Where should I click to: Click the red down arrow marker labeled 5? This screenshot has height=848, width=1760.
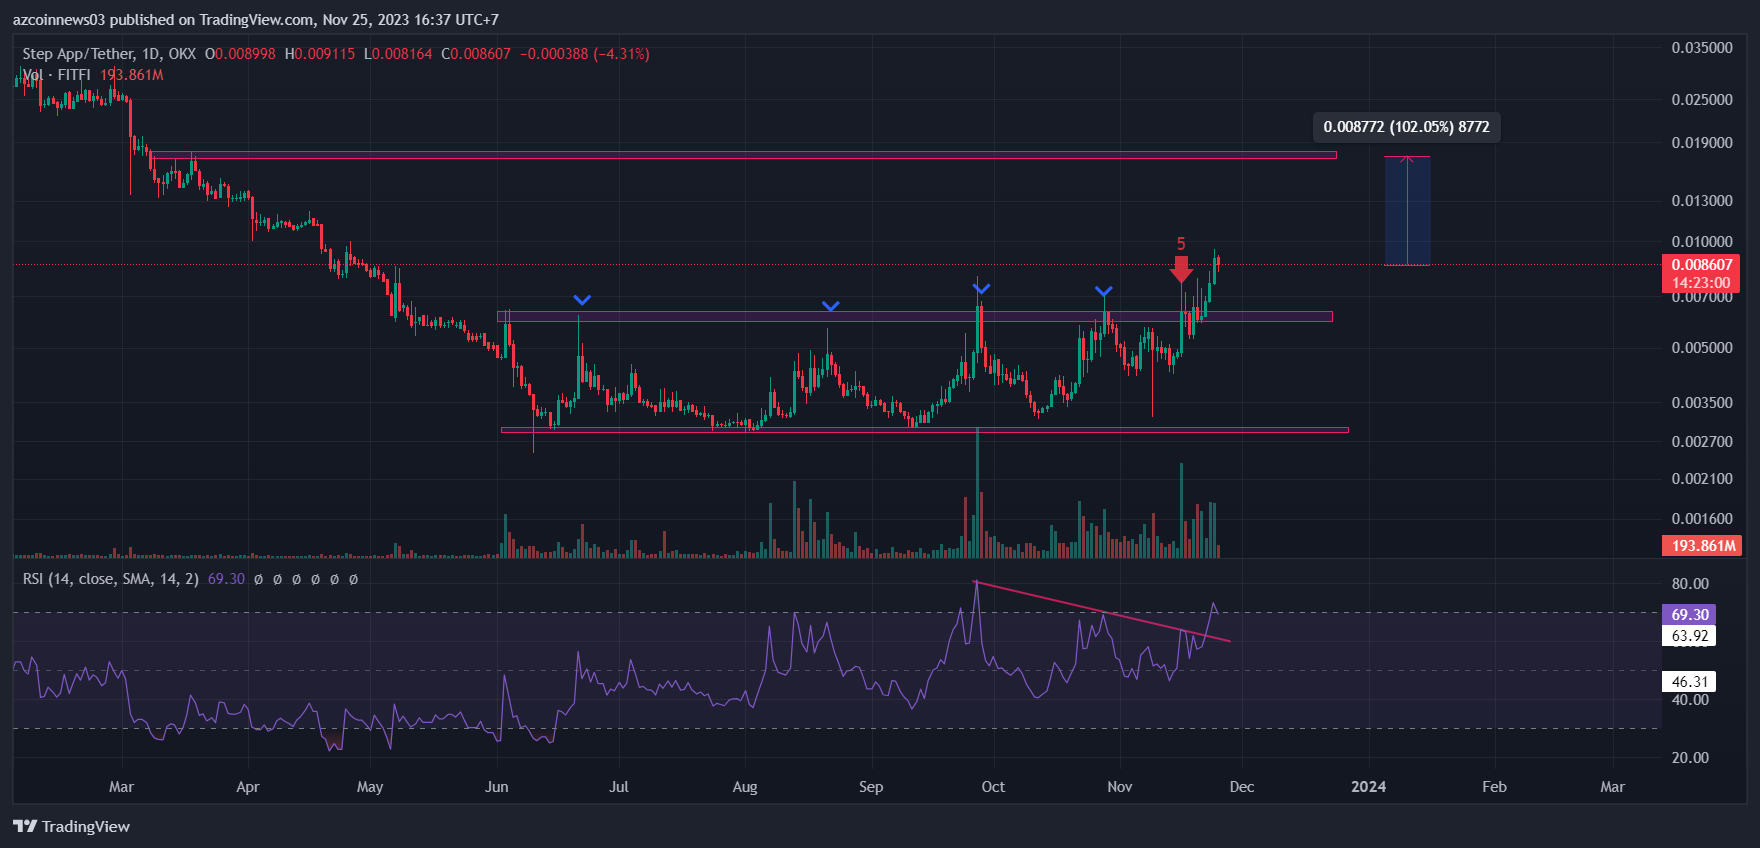click(1181, 269)
